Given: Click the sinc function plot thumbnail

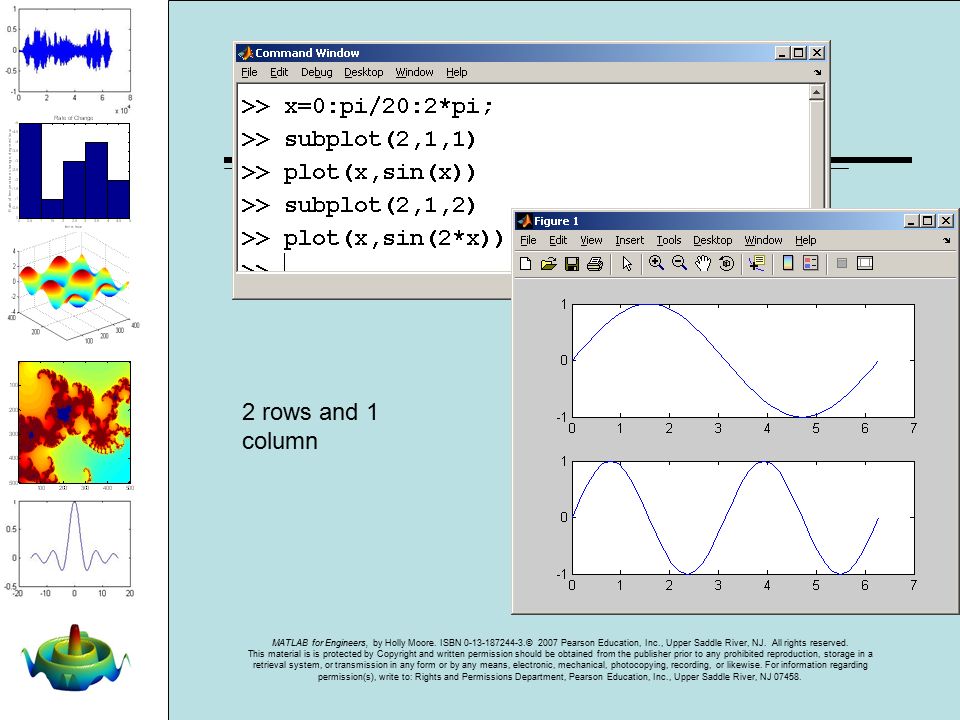Looking at the screenshot, I should tap(74, 544).
